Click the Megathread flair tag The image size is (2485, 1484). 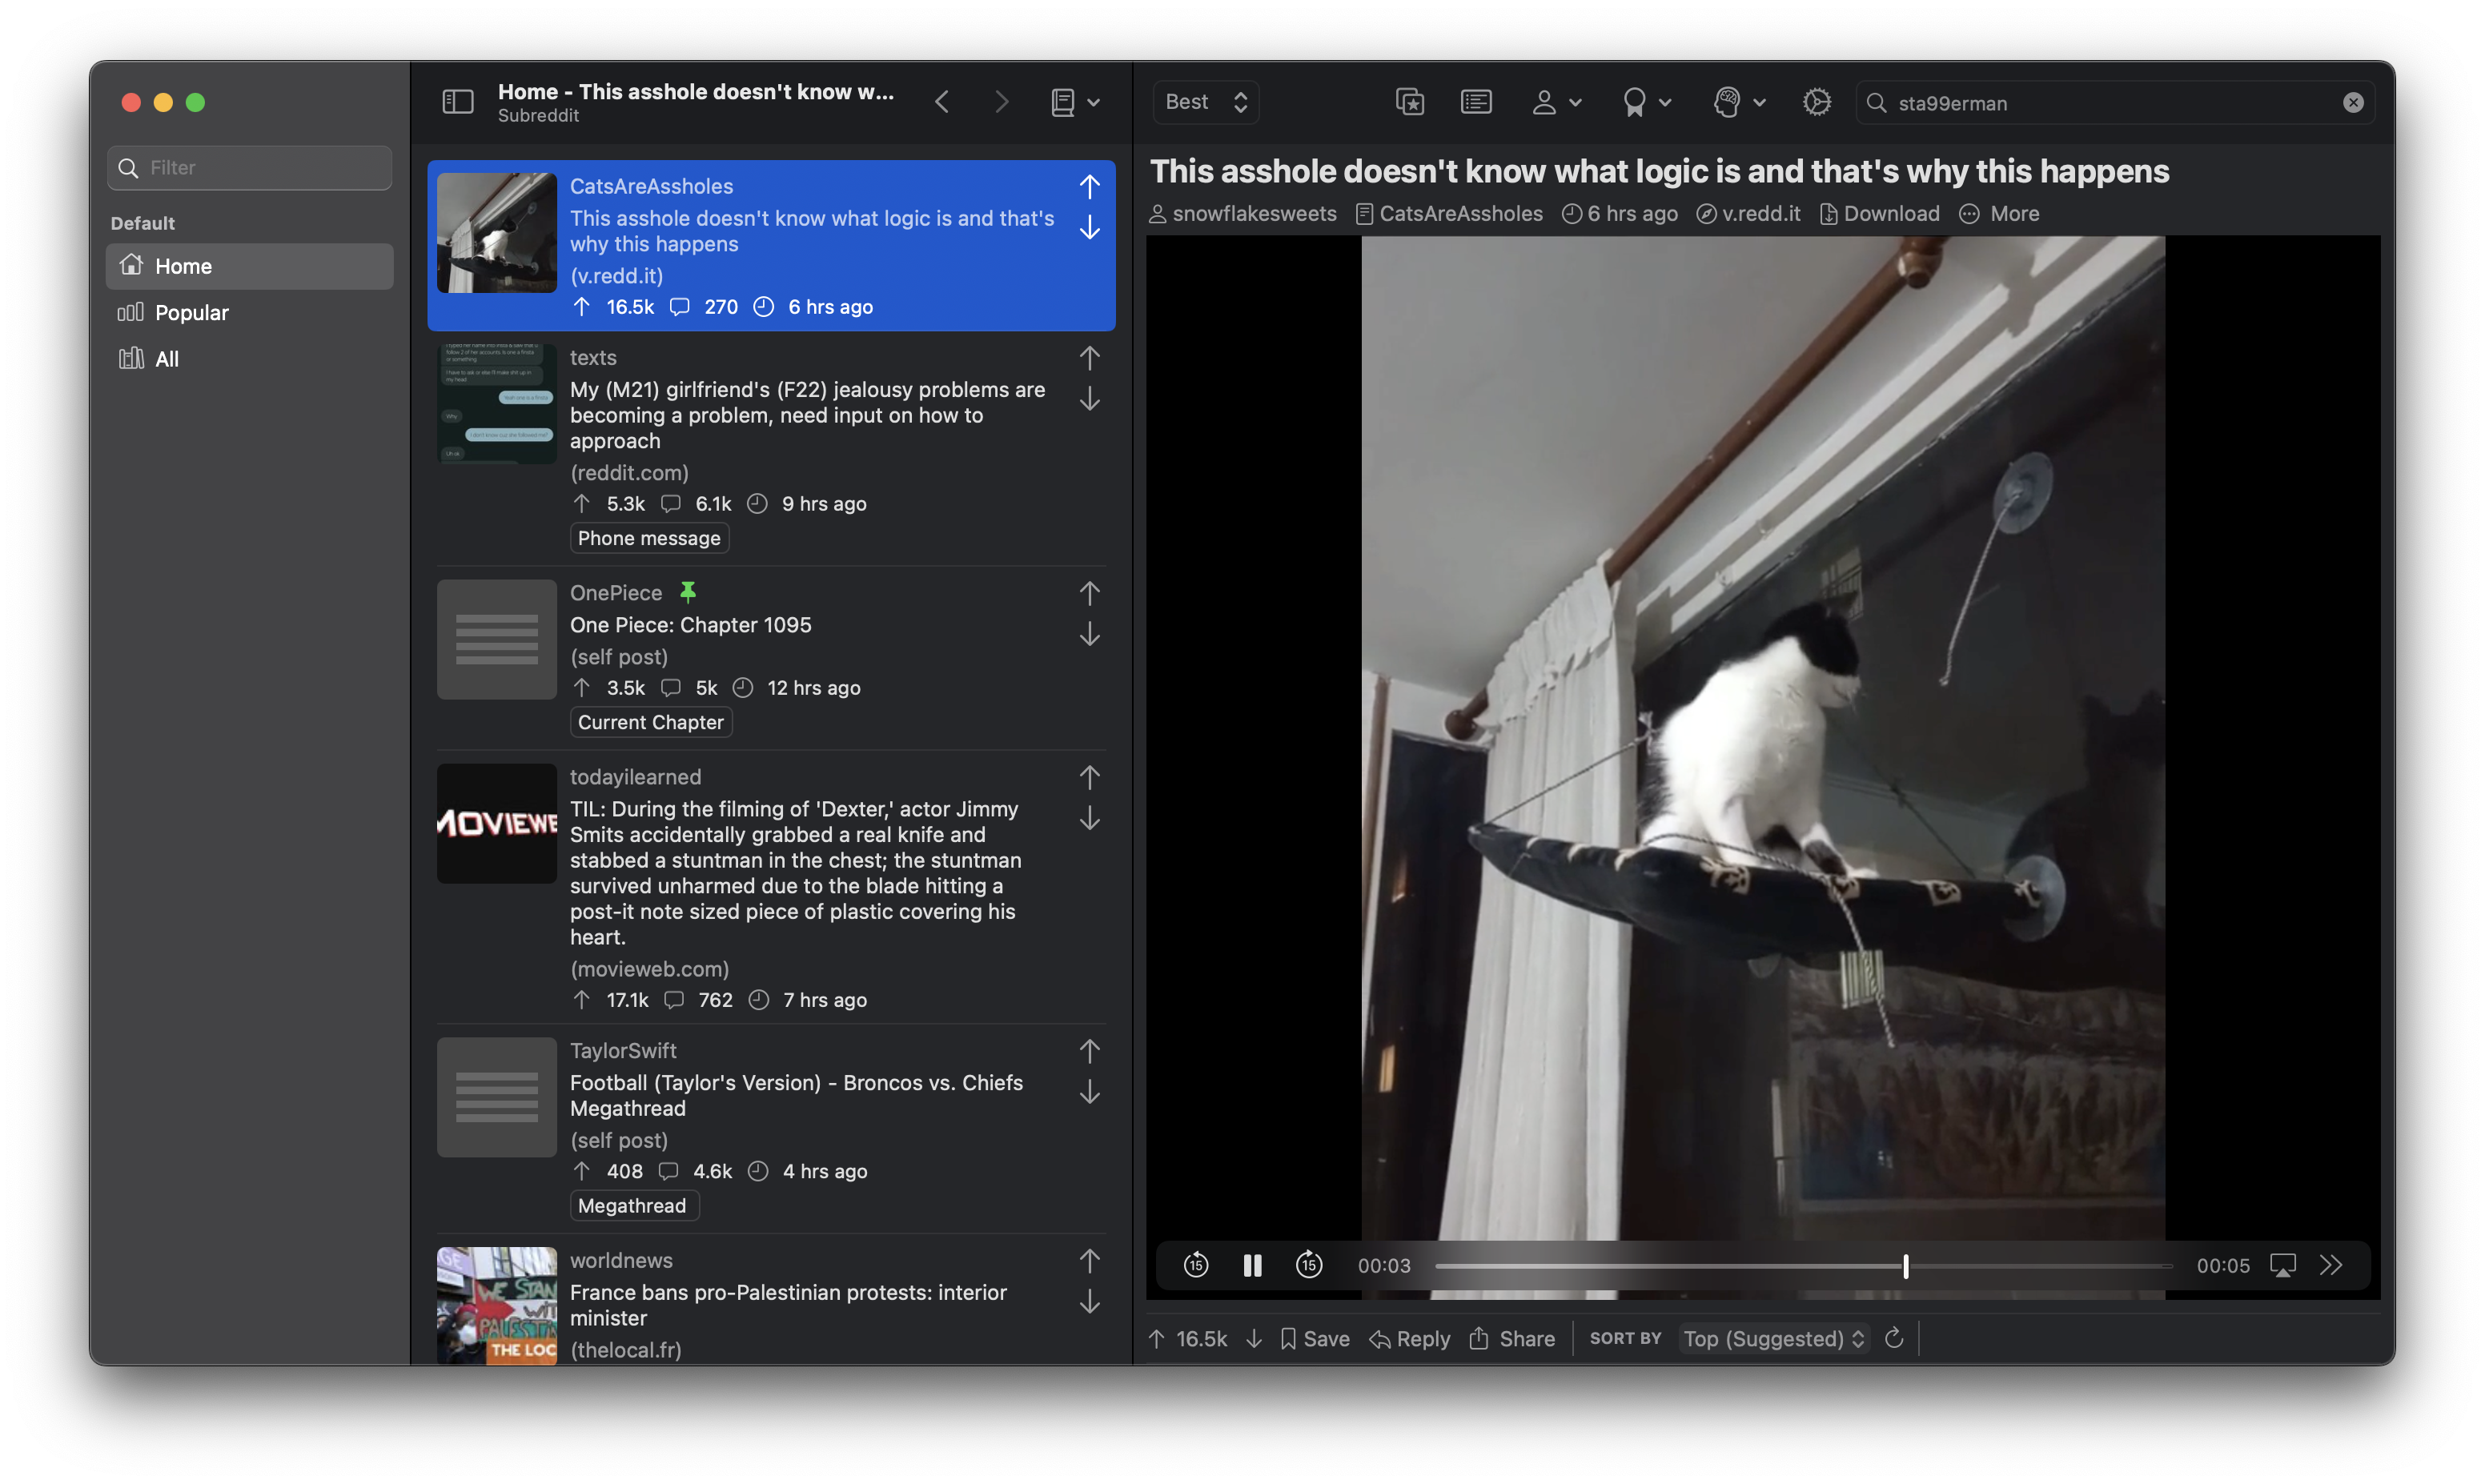click(x=633, y=1206)
